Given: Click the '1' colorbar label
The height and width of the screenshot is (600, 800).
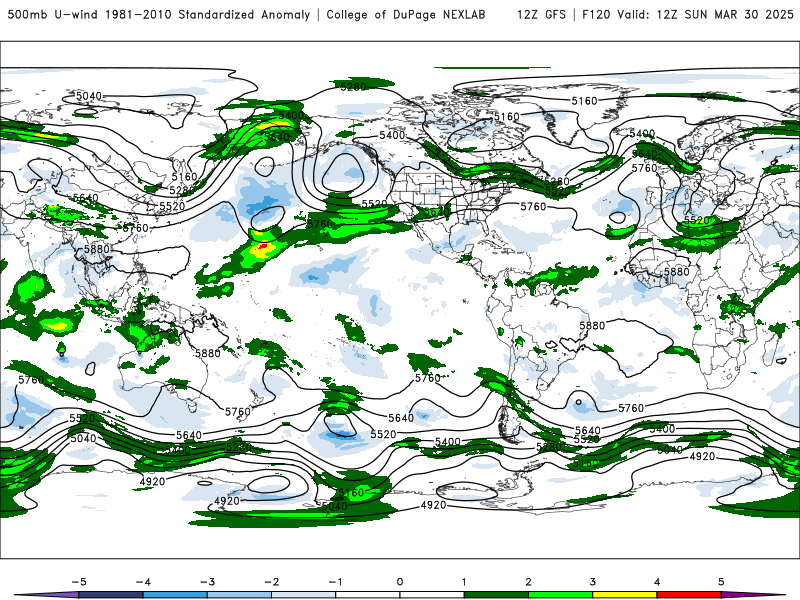Looking at the screenshot, I should (x=464, y=582).
